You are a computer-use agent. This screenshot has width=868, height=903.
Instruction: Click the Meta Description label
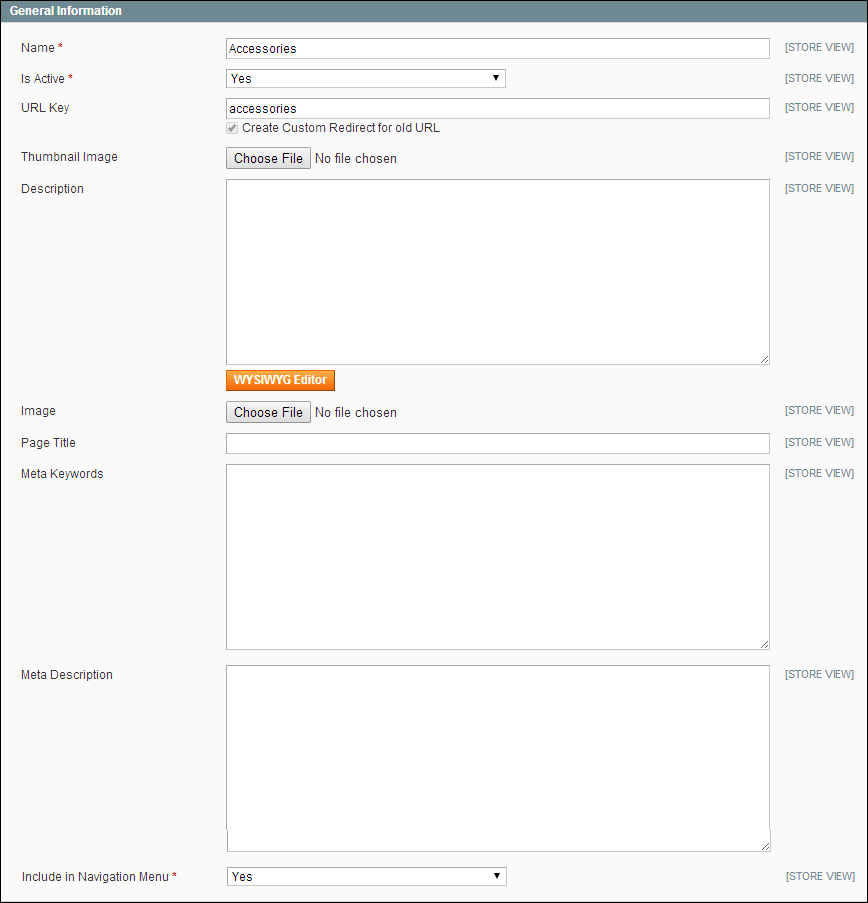(67, 675)
